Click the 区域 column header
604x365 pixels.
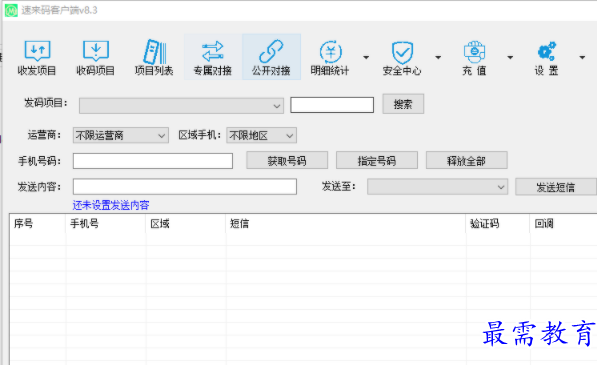point(186,224)
